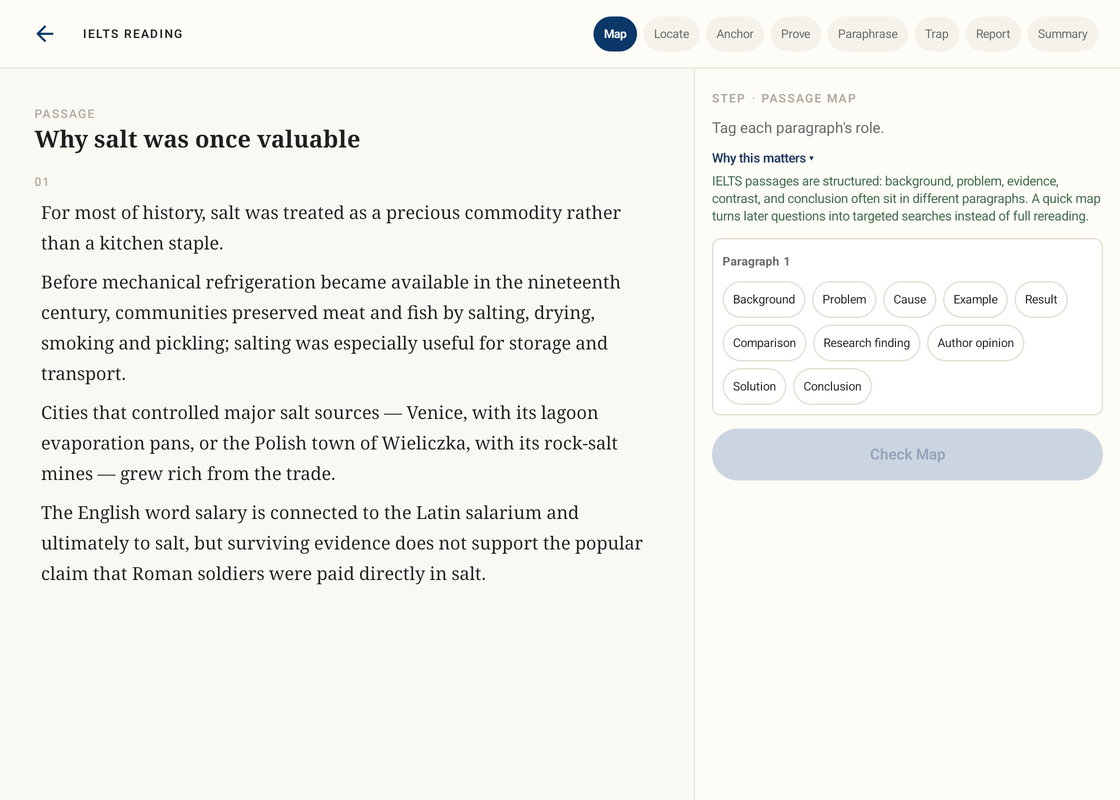The image size is (1120, 800).
Task: Go back using the arrow icon
Action: click(x=45, y=34)
